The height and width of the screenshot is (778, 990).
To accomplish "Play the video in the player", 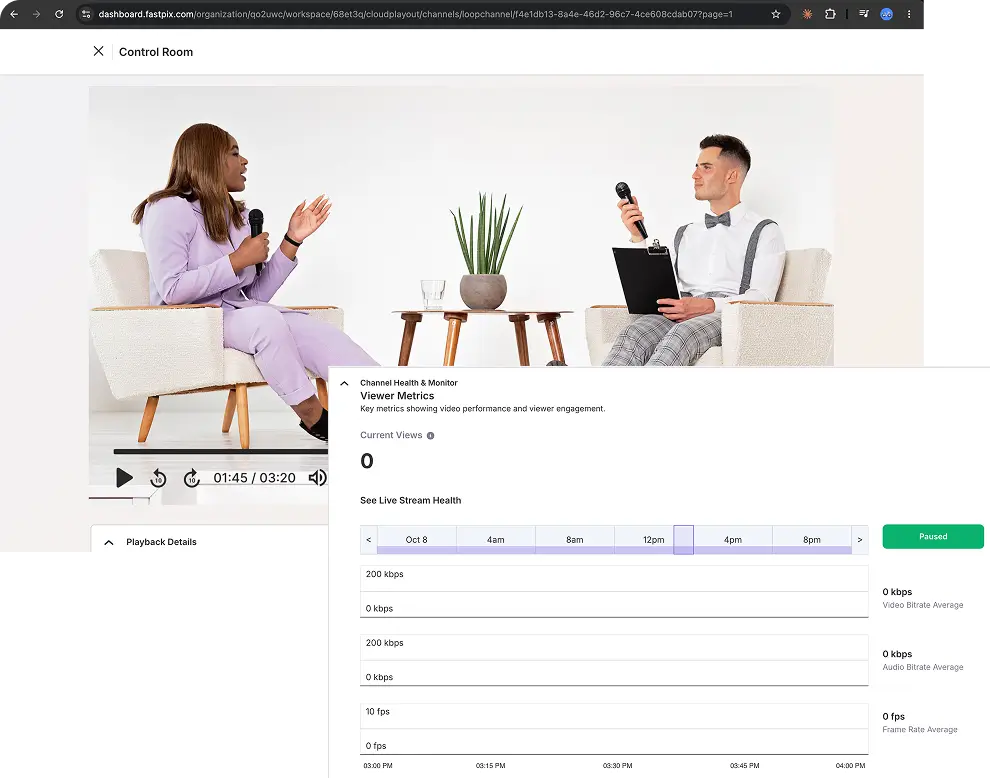I will [124, 477].
